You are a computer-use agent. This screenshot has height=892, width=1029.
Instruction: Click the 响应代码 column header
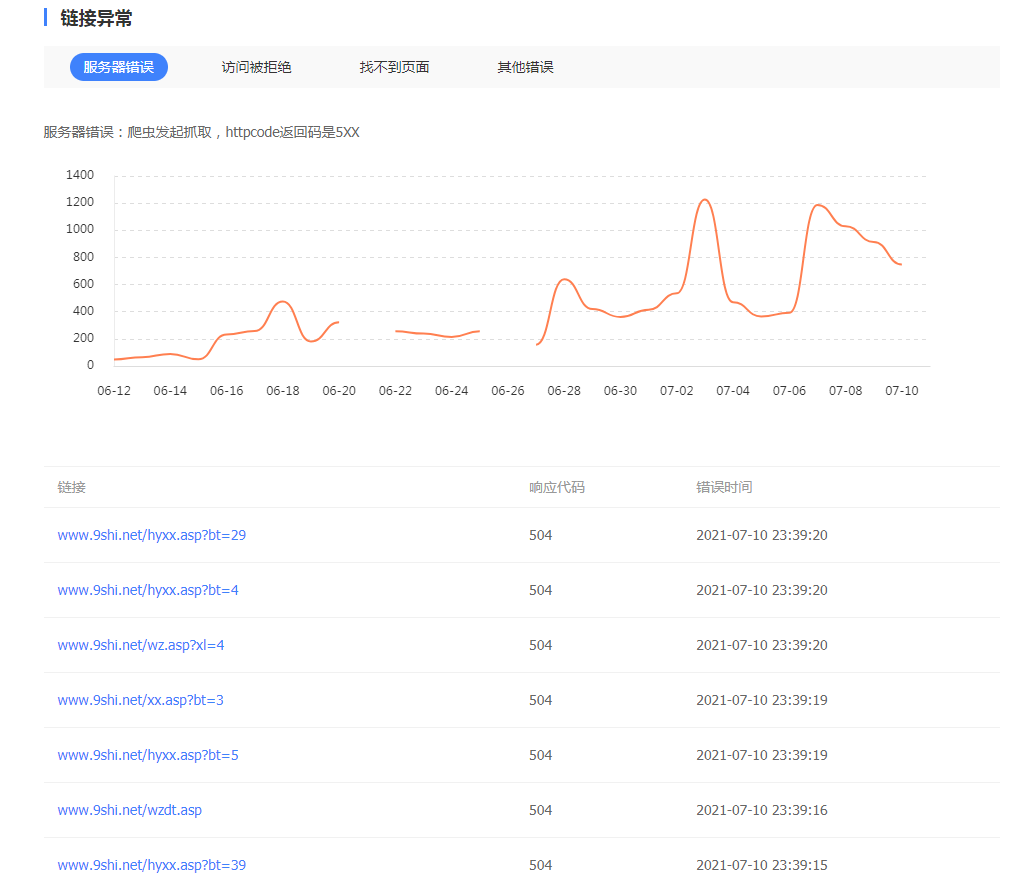(x=556, y=487)
